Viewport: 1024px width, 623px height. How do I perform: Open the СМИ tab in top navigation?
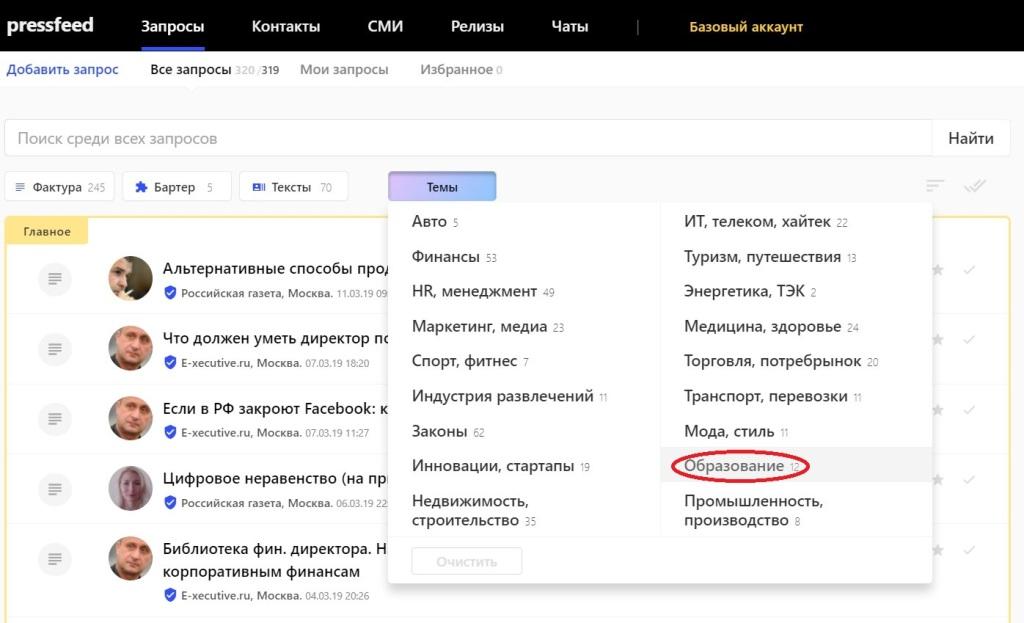385,27
